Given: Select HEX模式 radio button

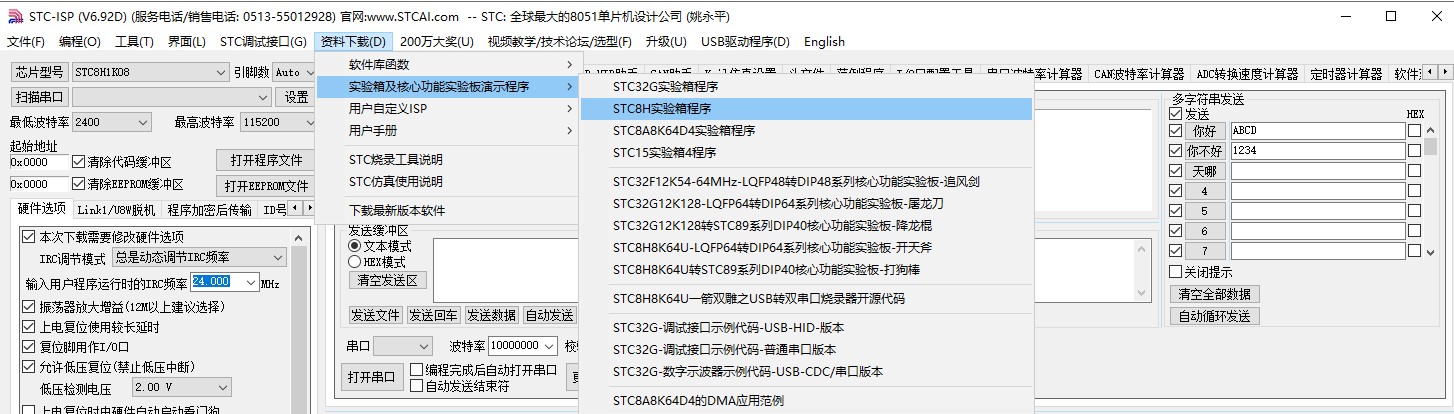Looking at the screenshot, I should (354, 261).
